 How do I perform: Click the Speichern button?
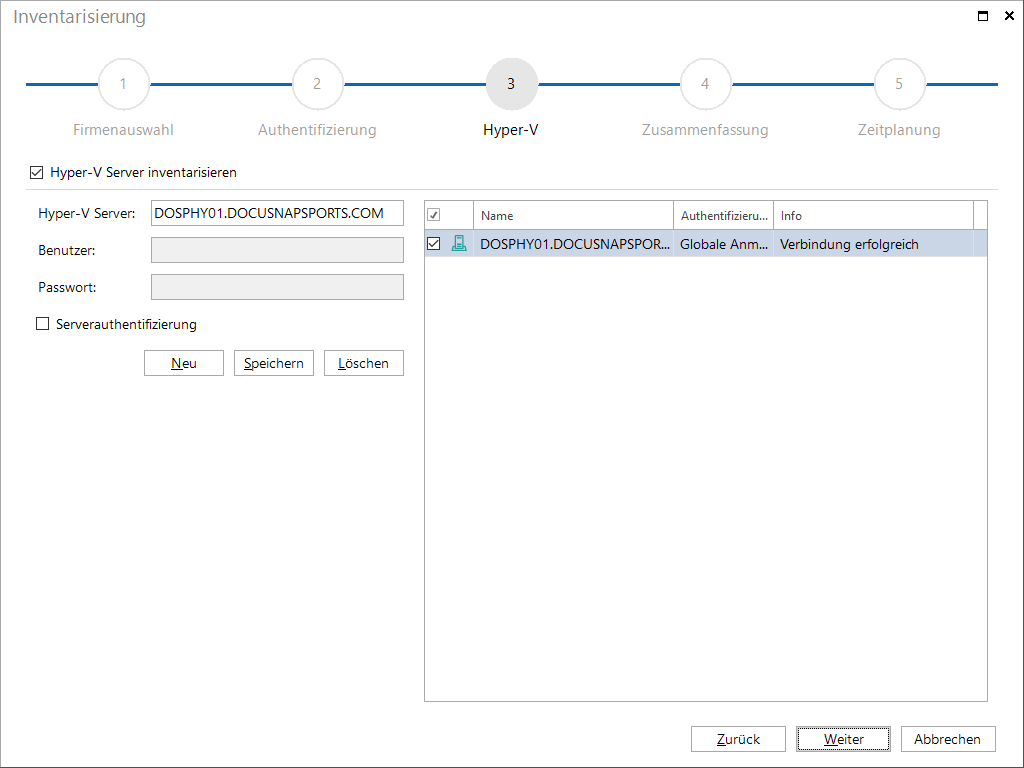(274, 363)
